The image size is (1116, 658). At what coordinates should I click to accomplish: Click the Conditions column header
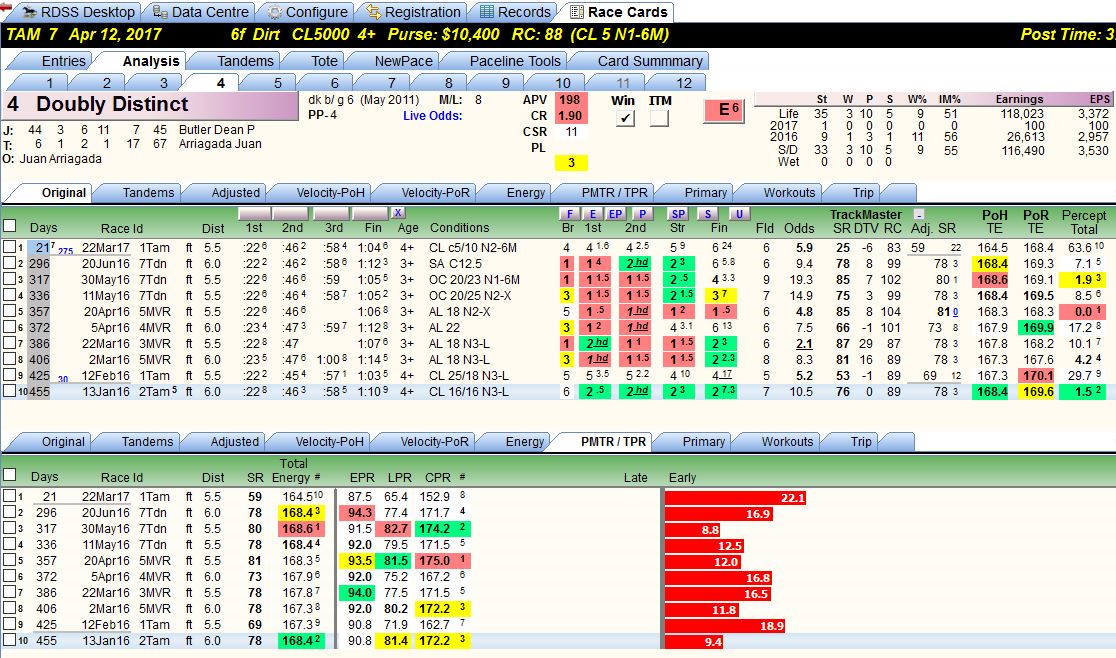[x=459, y=228]
